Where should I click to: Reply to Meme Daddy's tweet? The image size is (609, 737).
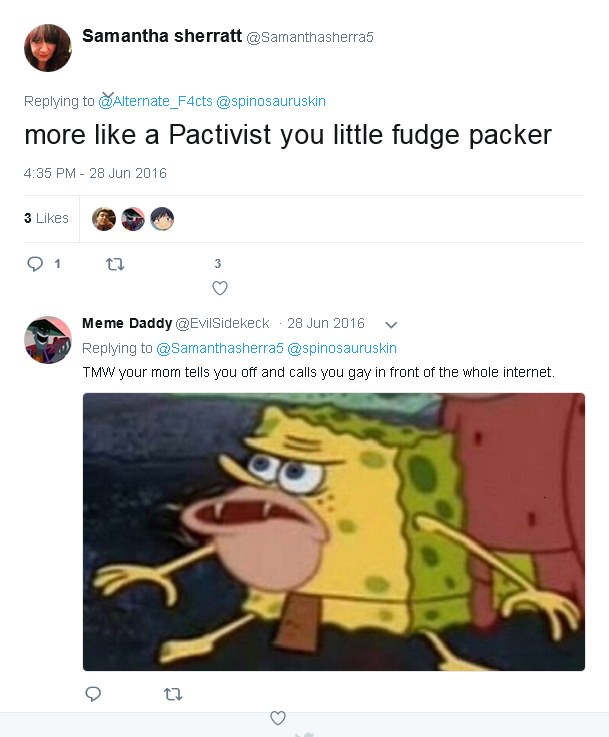click(x=93, y=694)
